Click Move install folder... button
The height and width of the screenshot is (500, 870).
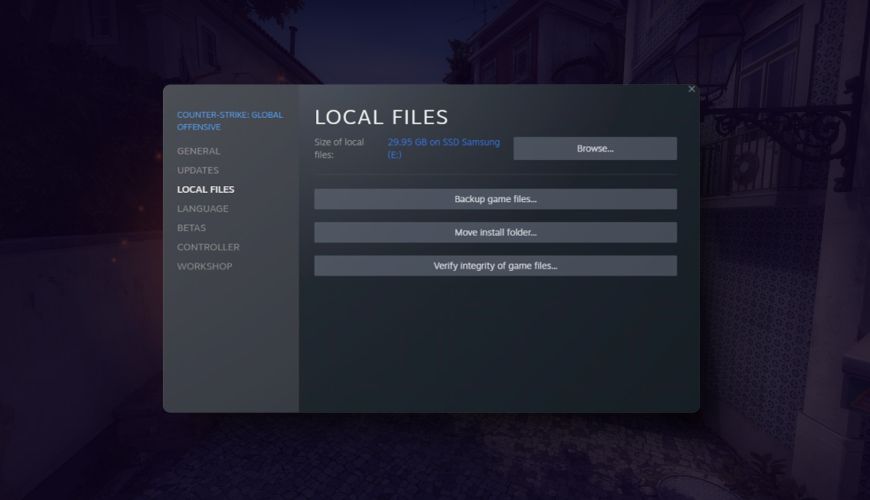[495, 233]
